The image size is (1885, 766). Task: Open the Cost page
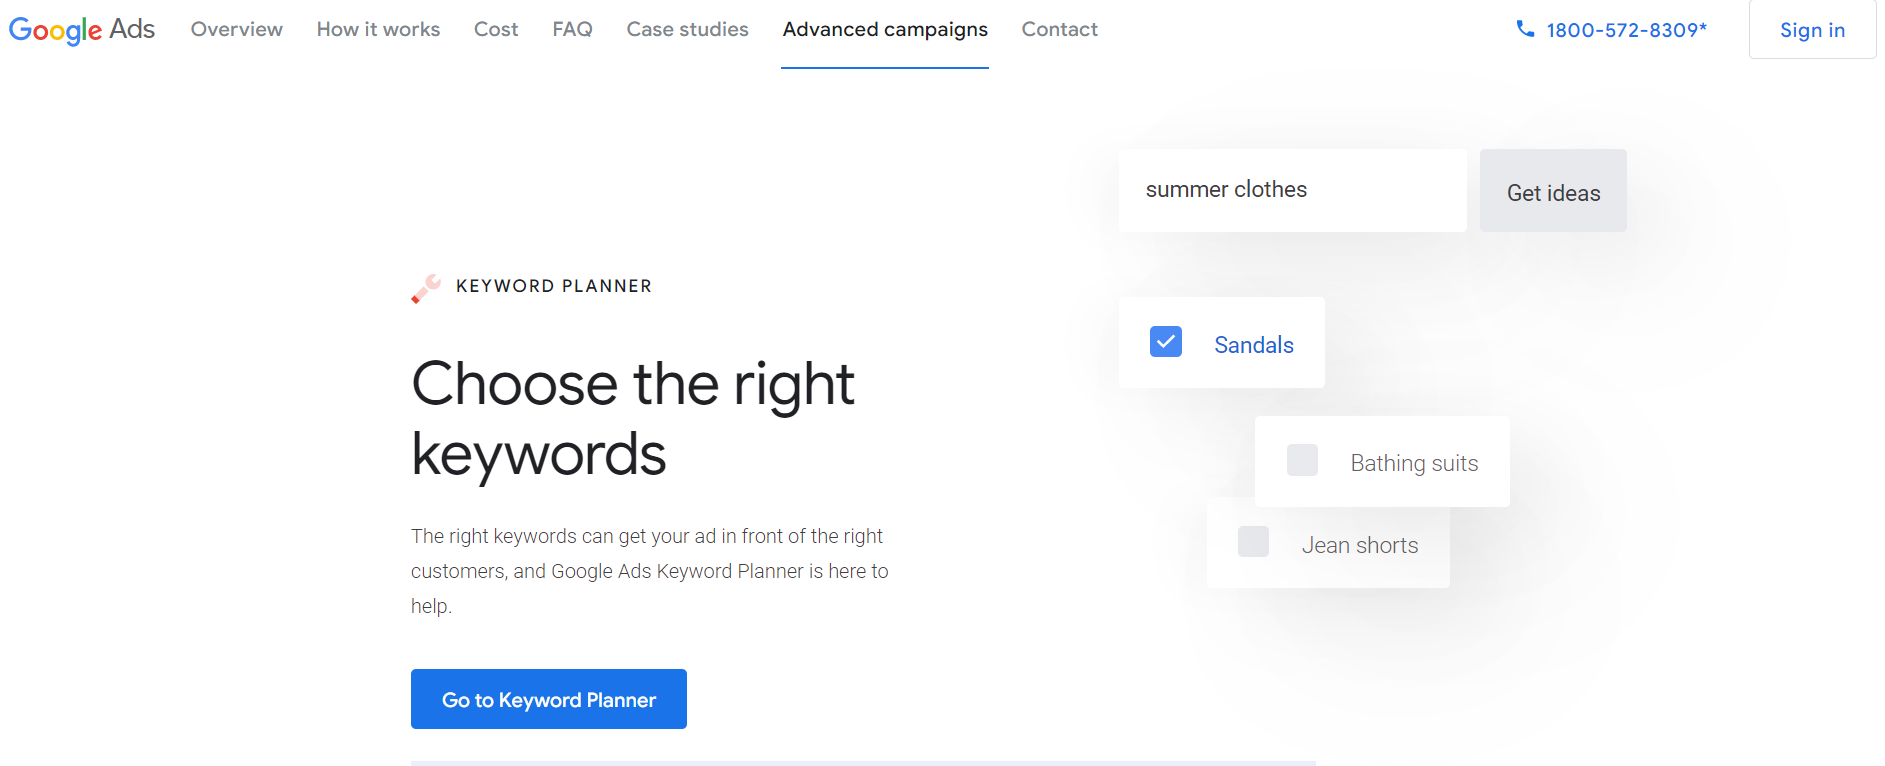(496, 30)
